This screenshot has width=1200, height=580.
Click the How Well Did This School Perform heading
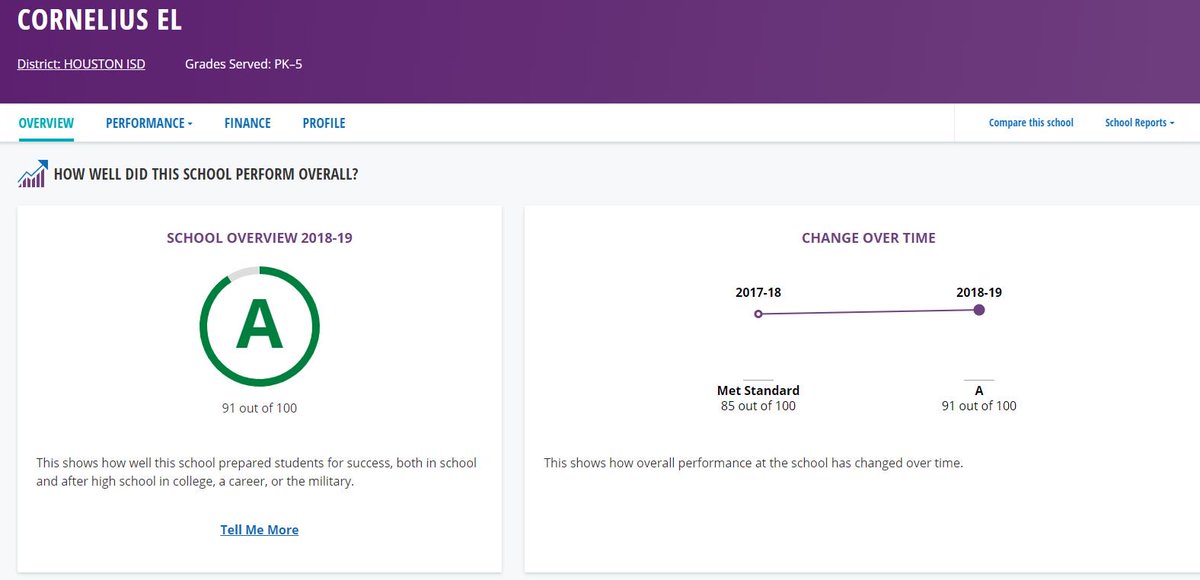point(206,174)
